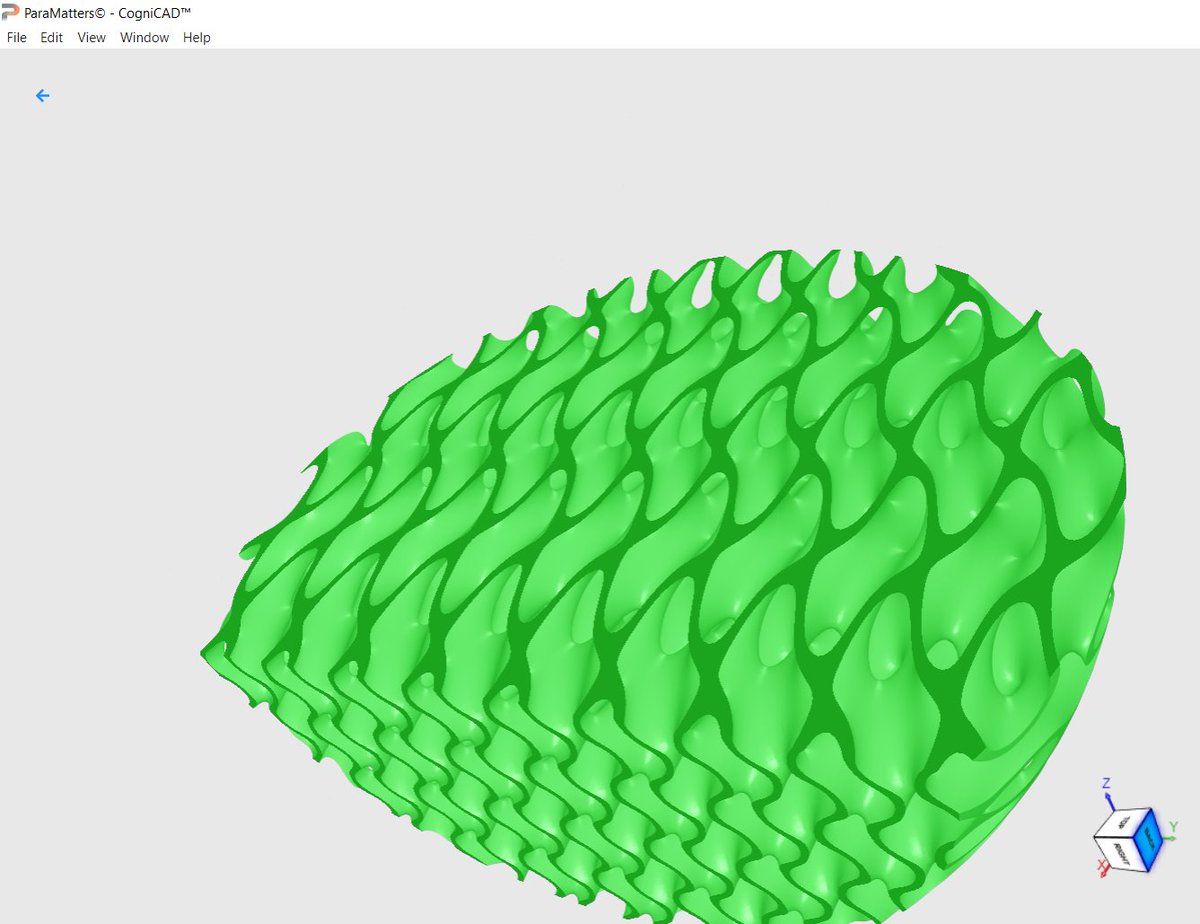Screen dimensions: 1200x924
Task: Click the ParaMatters logo in title bar
Action: (11, 12)
